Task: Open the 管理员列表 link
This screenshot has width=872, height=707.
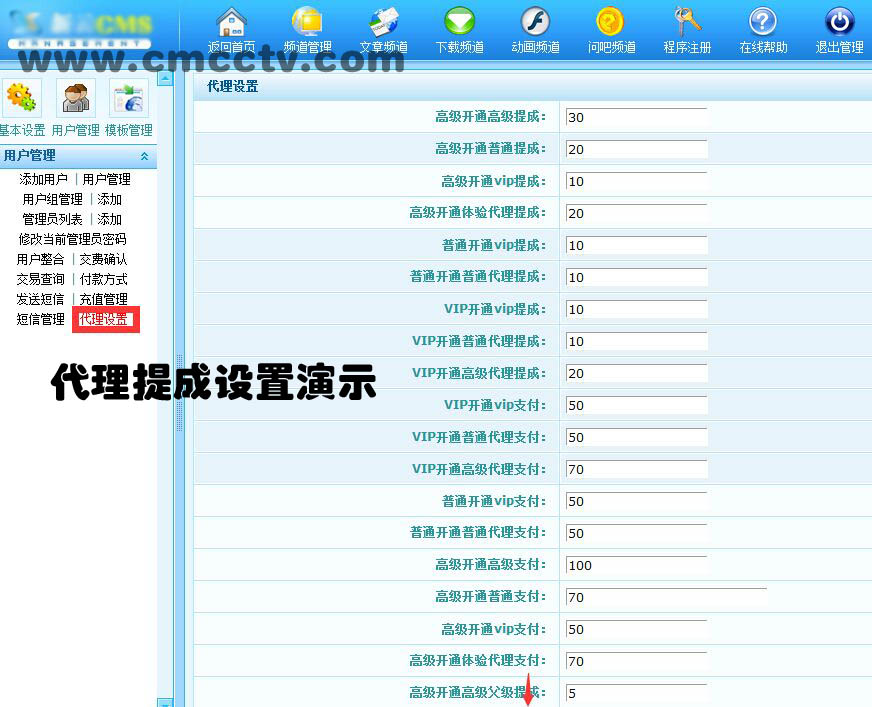Action: coord(52,219)
